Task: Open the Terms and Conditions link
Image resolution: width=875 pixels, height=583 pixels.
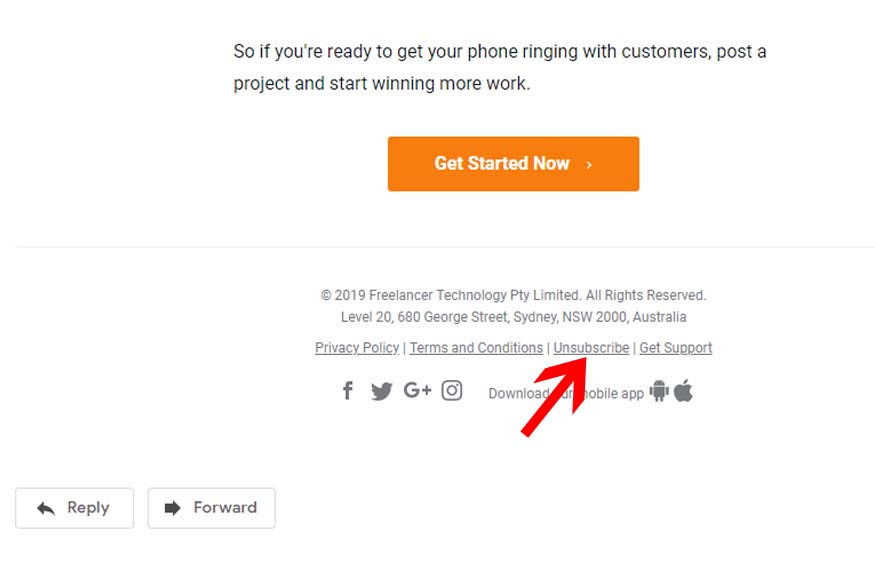Action: pyautogui.click(x=476, y=348)
